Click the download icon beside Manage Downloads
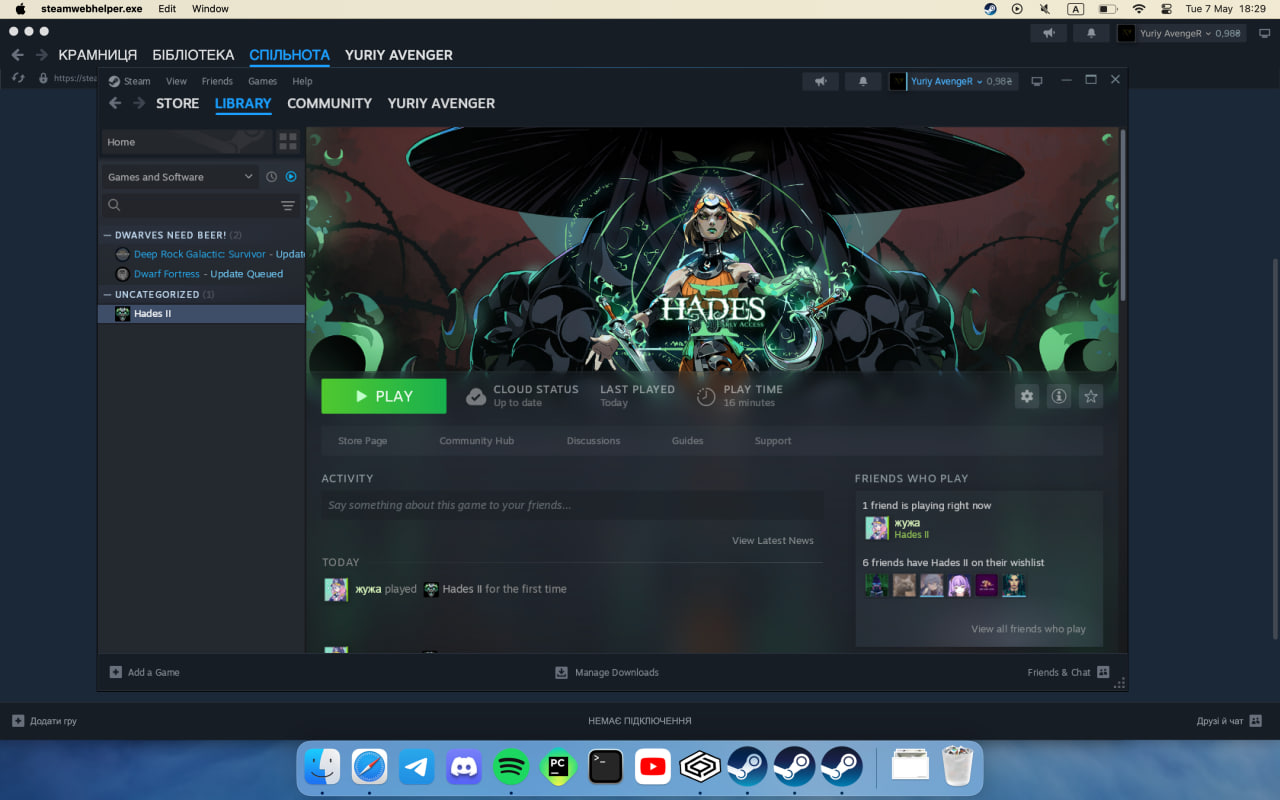Viewport: 1280px width, 800px height. pos(561,672)
